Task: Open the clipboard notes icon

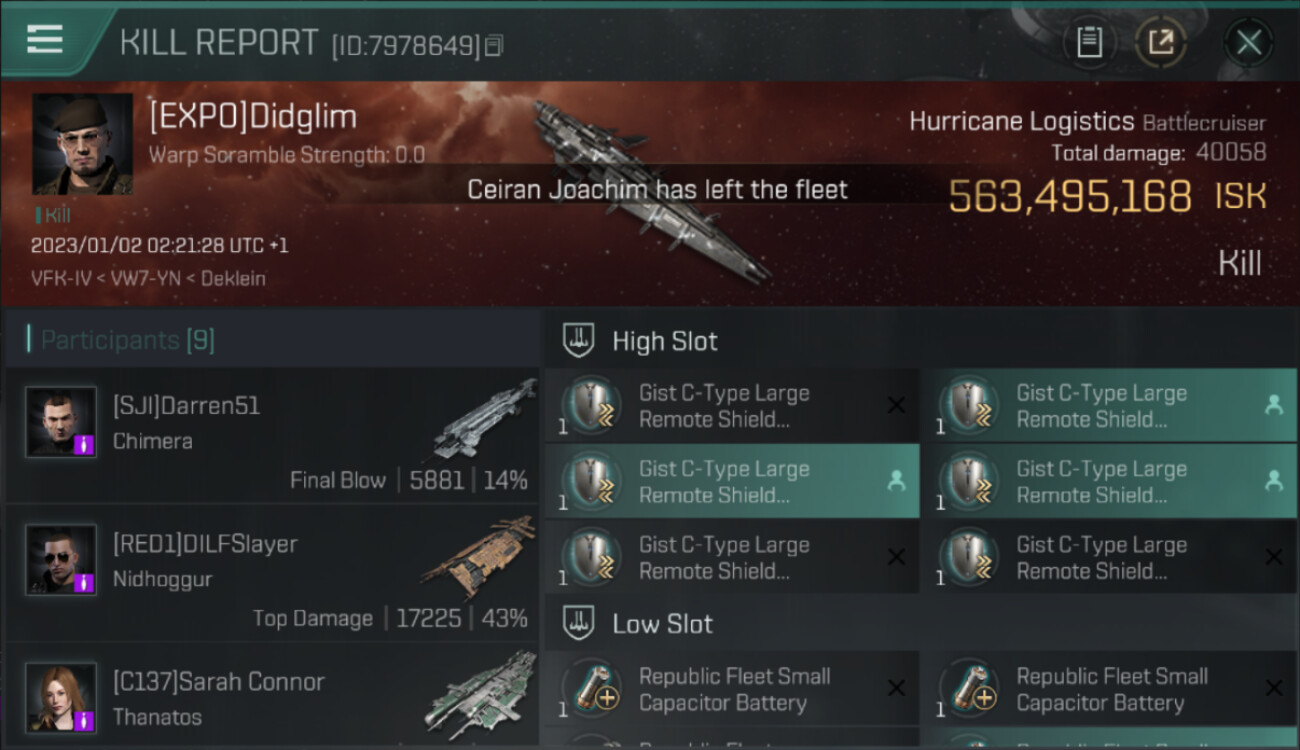Action: [x=1089, y=42]
